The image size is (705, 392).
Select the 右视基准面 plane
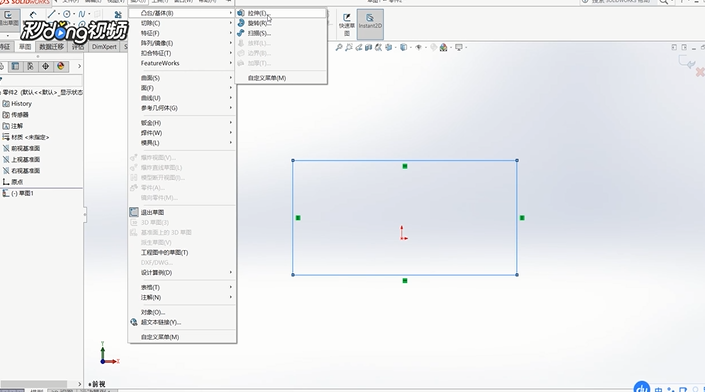pyautogui.click(x=21, y=171)
